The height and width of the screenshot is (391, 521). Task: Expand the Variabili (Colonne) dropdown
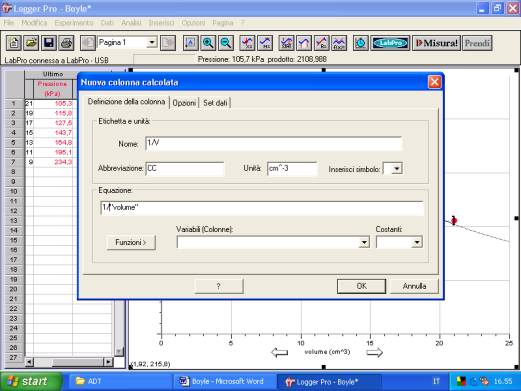[364, 242]
